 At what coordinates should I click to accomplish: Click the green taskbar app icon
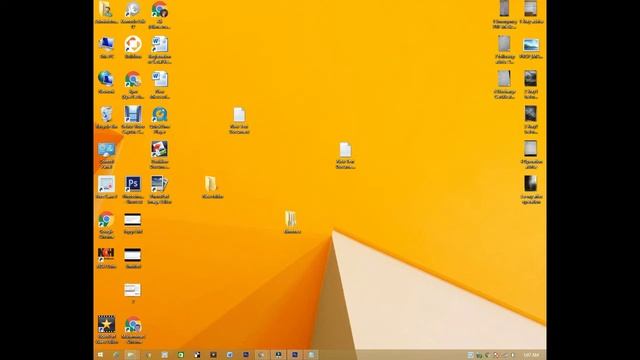[x=181, y=355]
